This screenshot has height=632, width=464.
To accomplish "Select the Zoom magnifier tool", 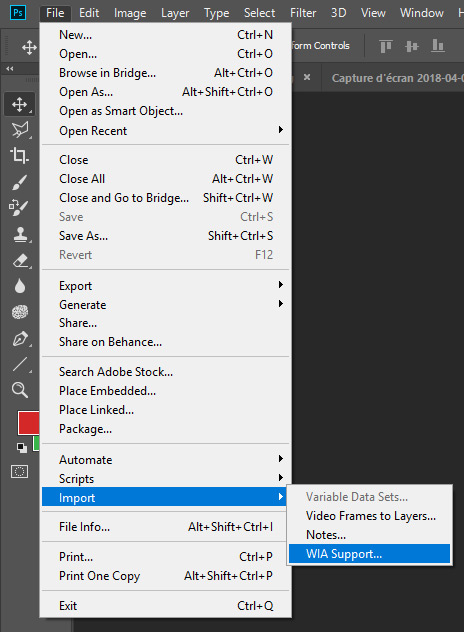I will 20,390.
